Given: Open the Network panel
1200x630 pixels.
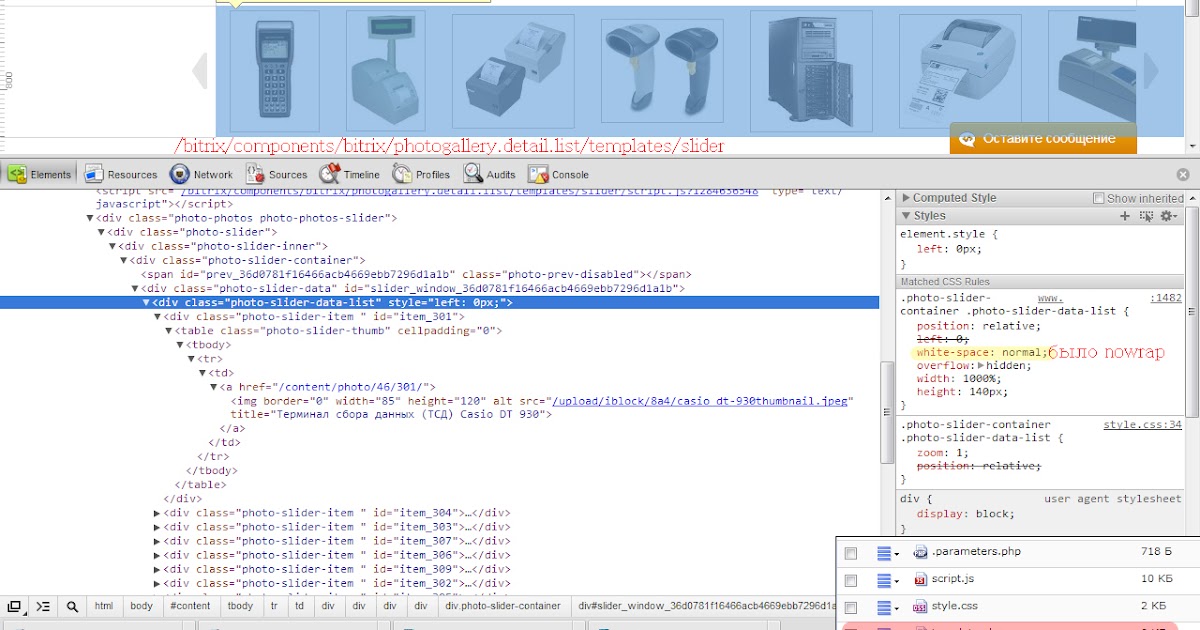Looking at the screenshot, I should pos(202,174).
